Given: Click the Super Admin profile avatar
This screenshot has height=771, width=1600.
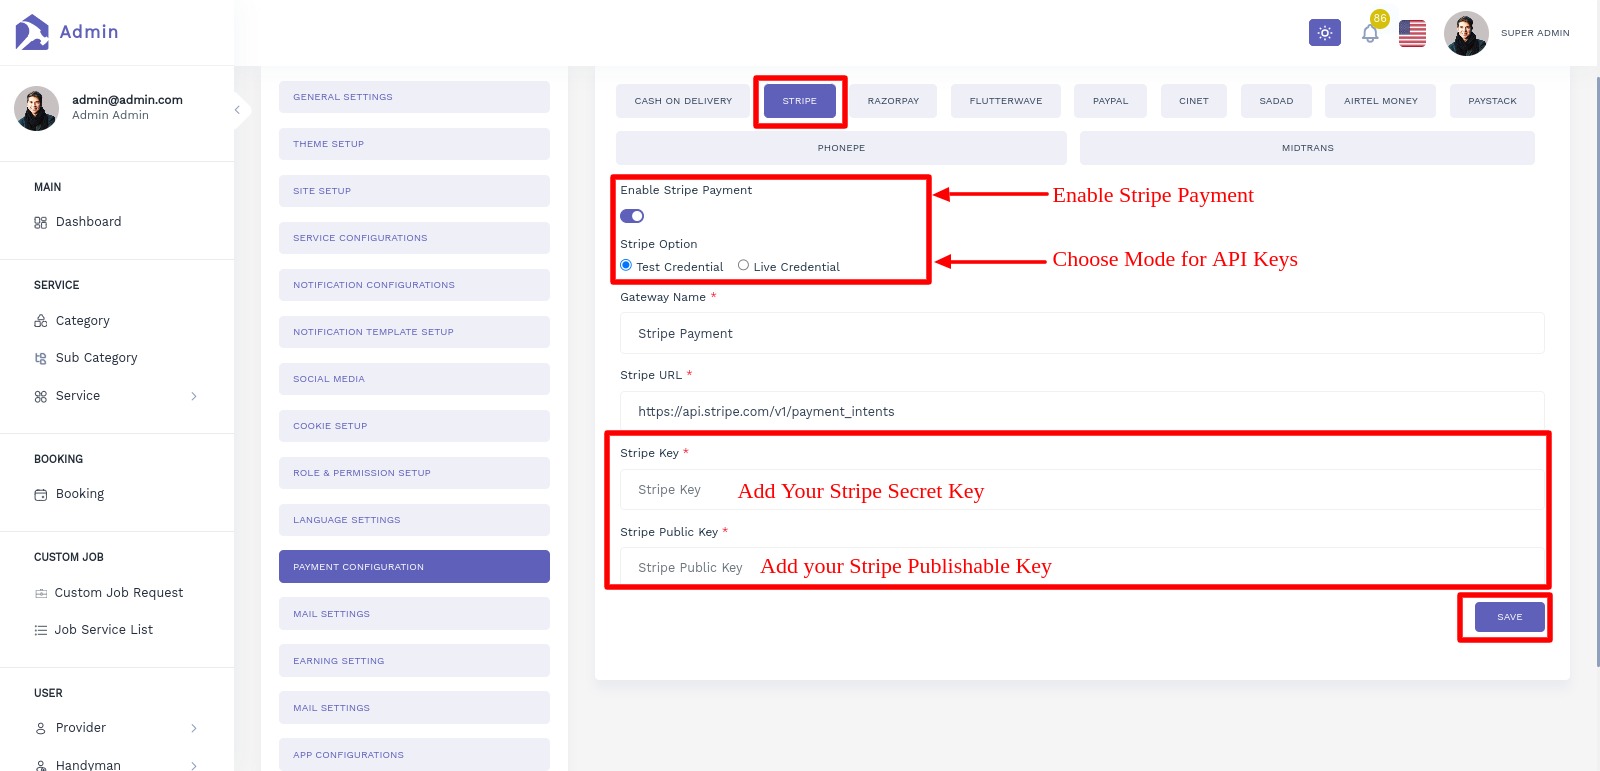Looking at the screenshot, I should coord(1466,33).
